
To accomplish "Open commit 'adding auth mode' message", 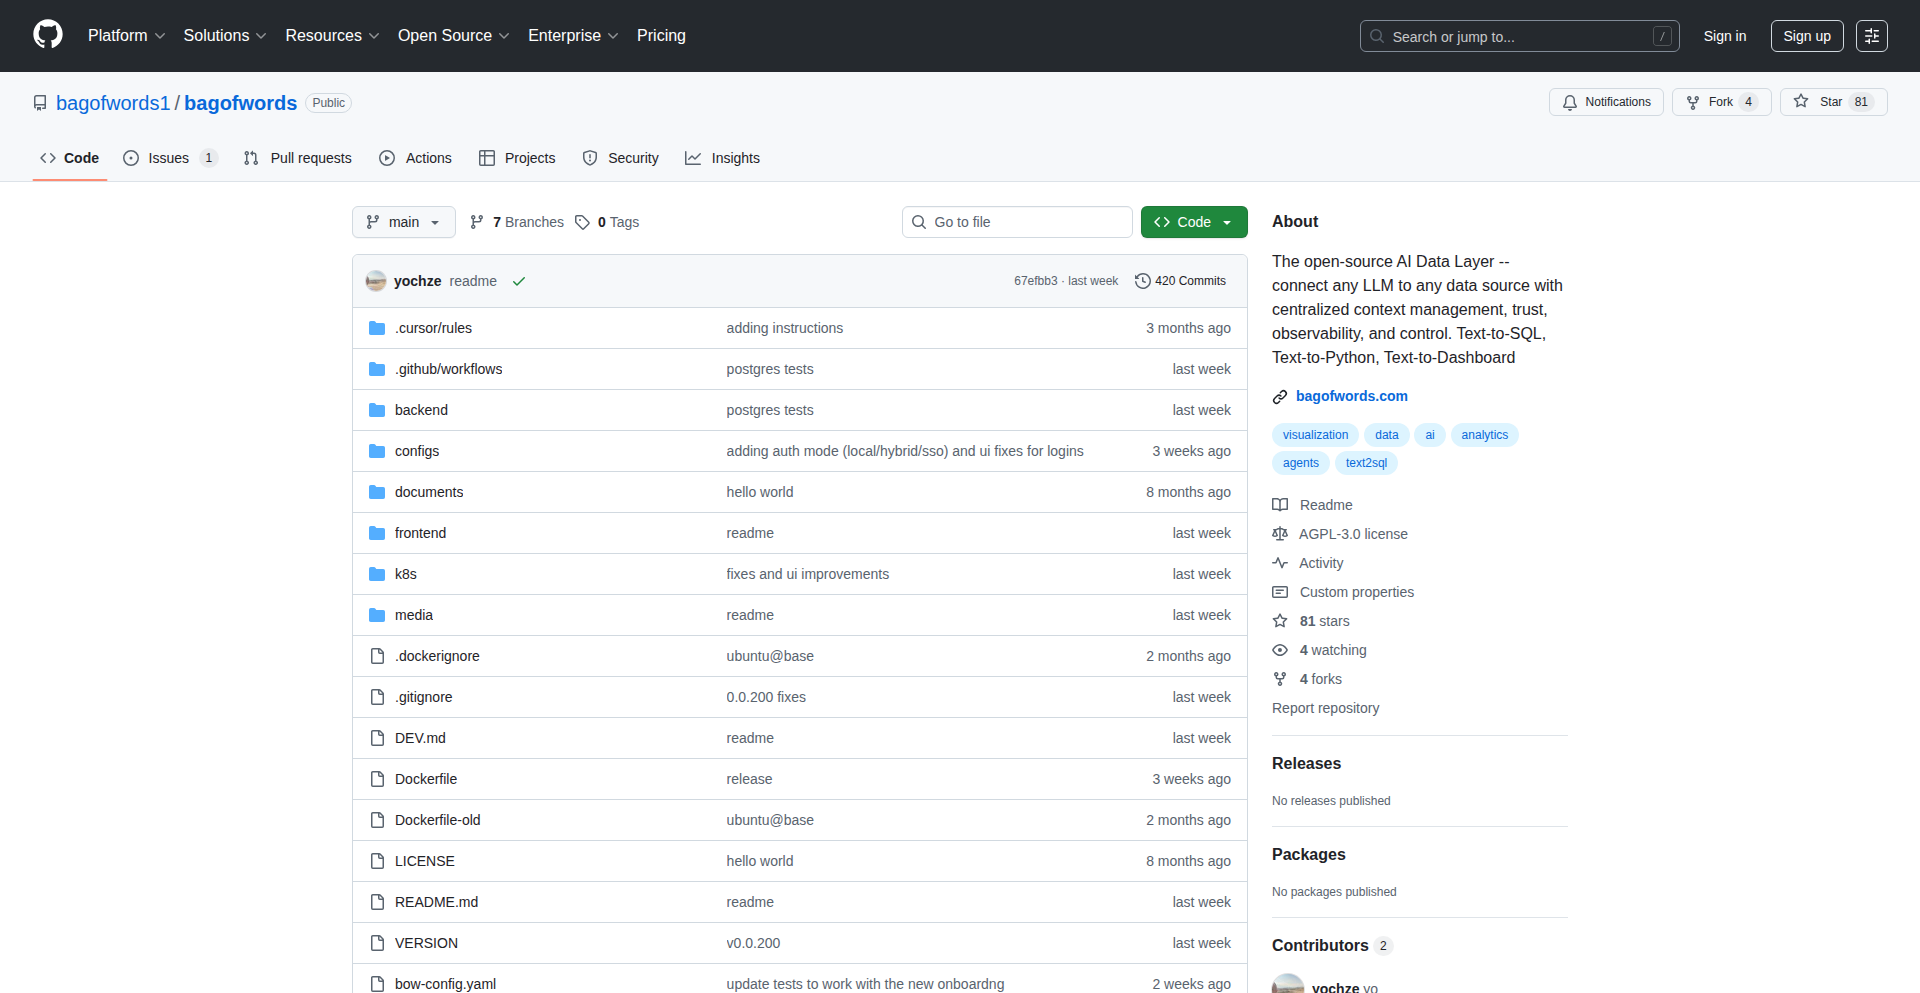I will pos(905,451).
